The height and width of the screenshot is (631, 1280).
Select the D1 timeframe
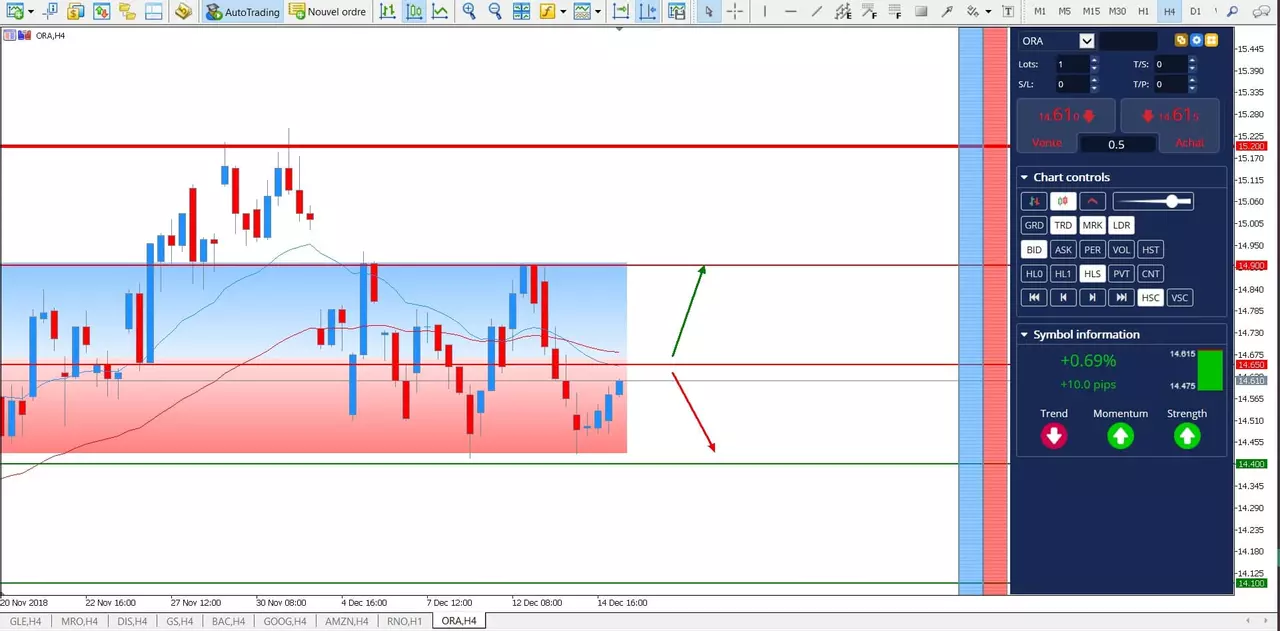coord(1195,12)
